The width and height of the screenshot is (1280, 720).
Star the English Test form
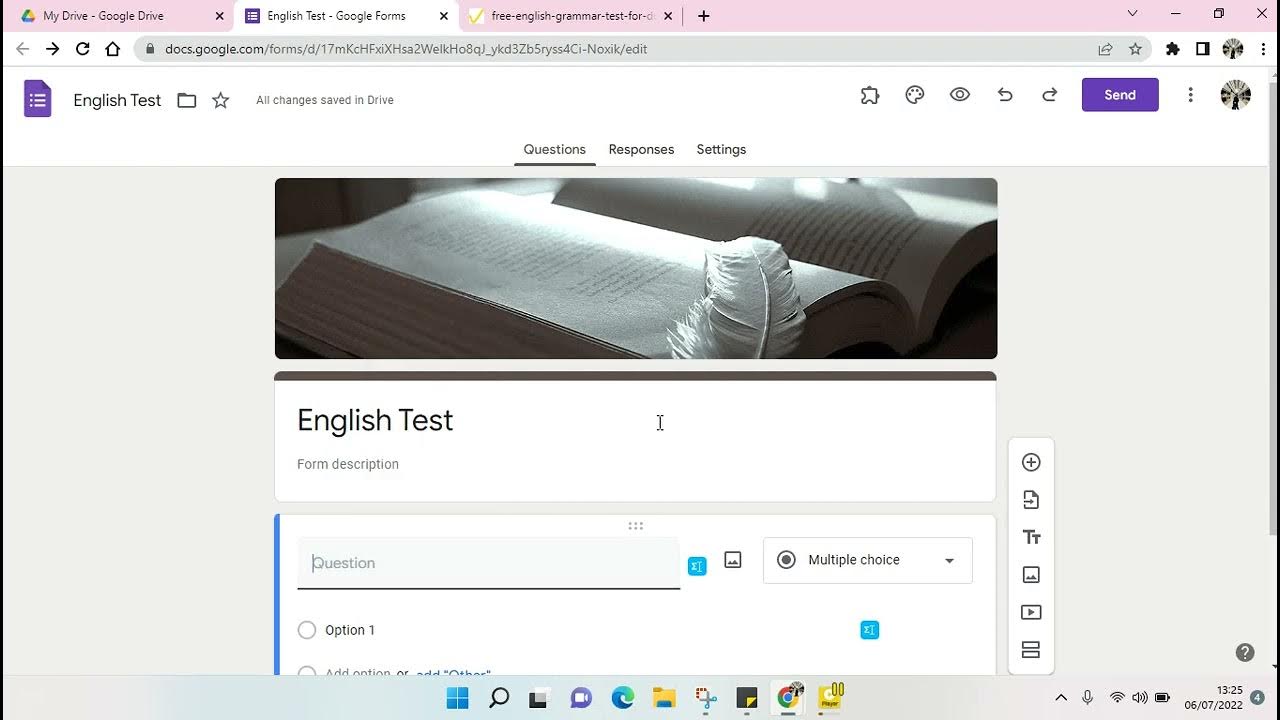pyautogui.click(x=221, y=100)
